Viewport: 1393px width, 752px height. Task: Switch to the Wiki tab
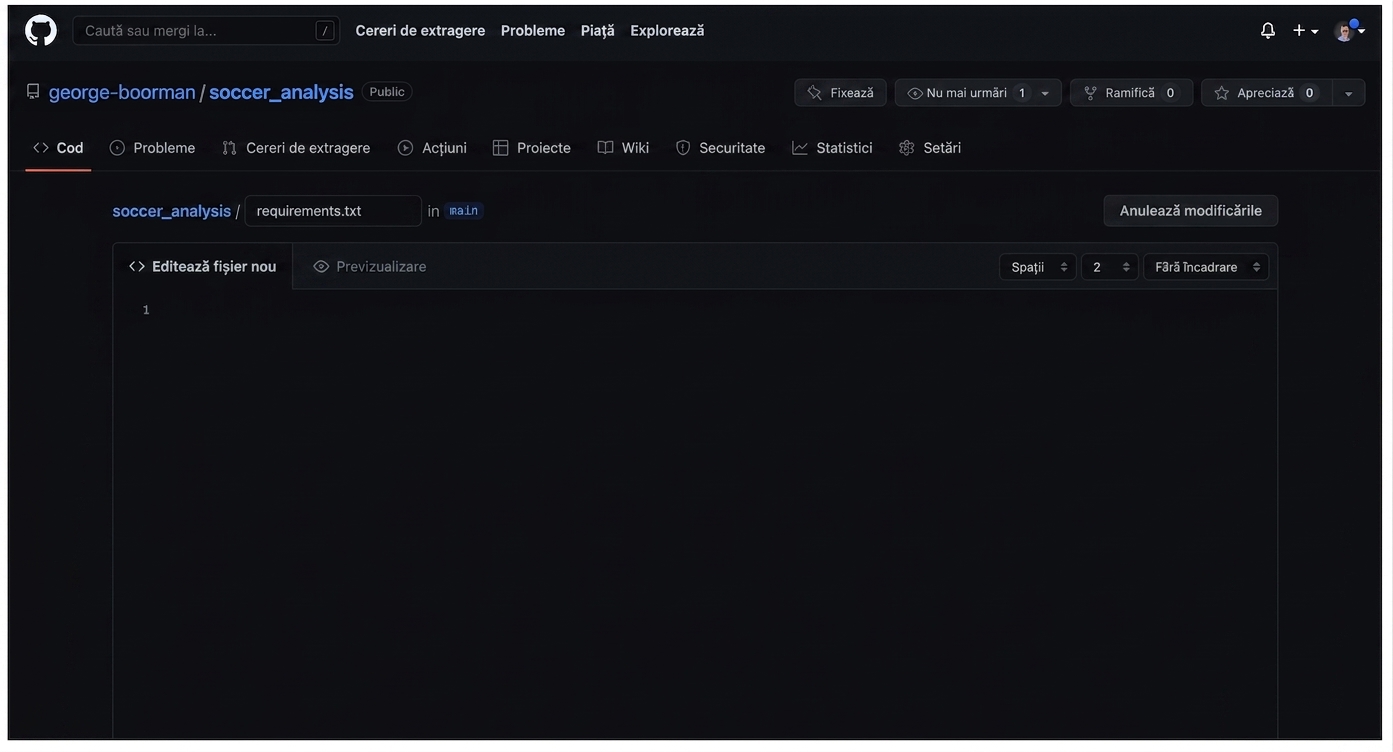pyautogui.click(x=623, y=148)
